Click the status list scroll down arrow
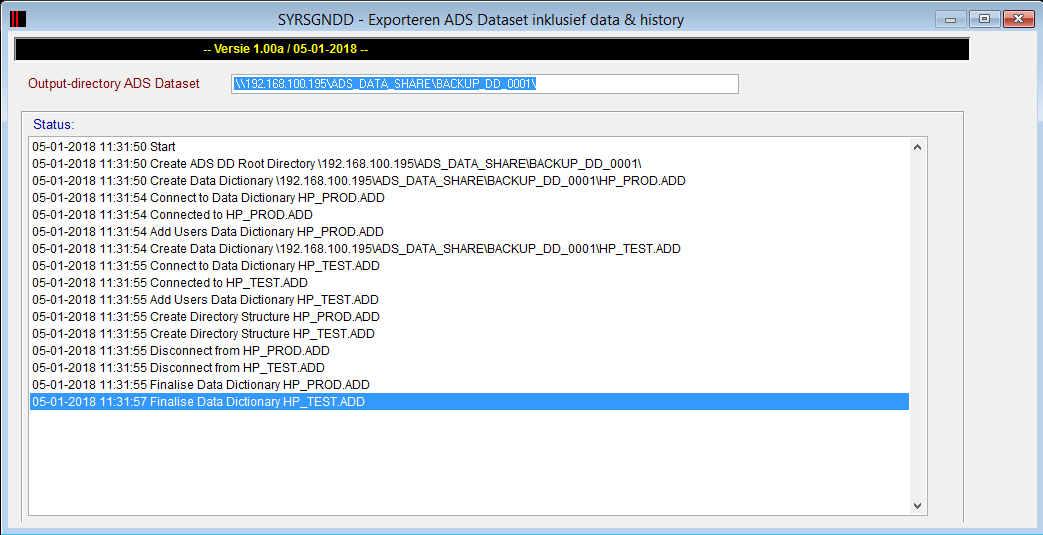The image size is (1043, 535). [x=917, y=506]
